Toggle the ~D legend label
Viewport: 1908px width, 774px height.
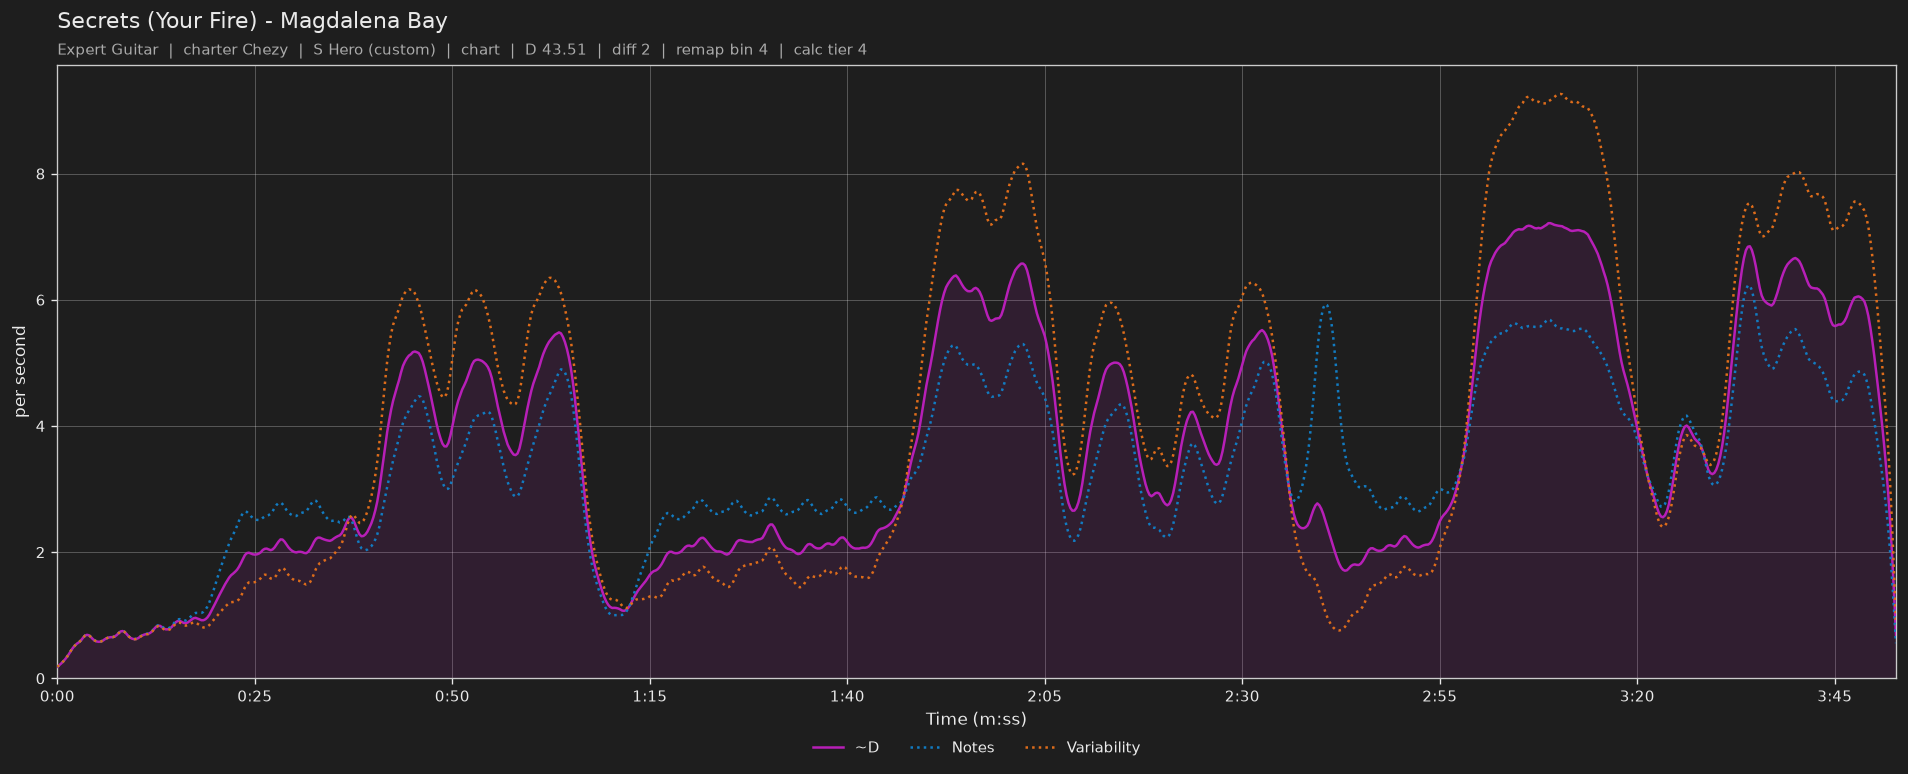pos(867,747)
